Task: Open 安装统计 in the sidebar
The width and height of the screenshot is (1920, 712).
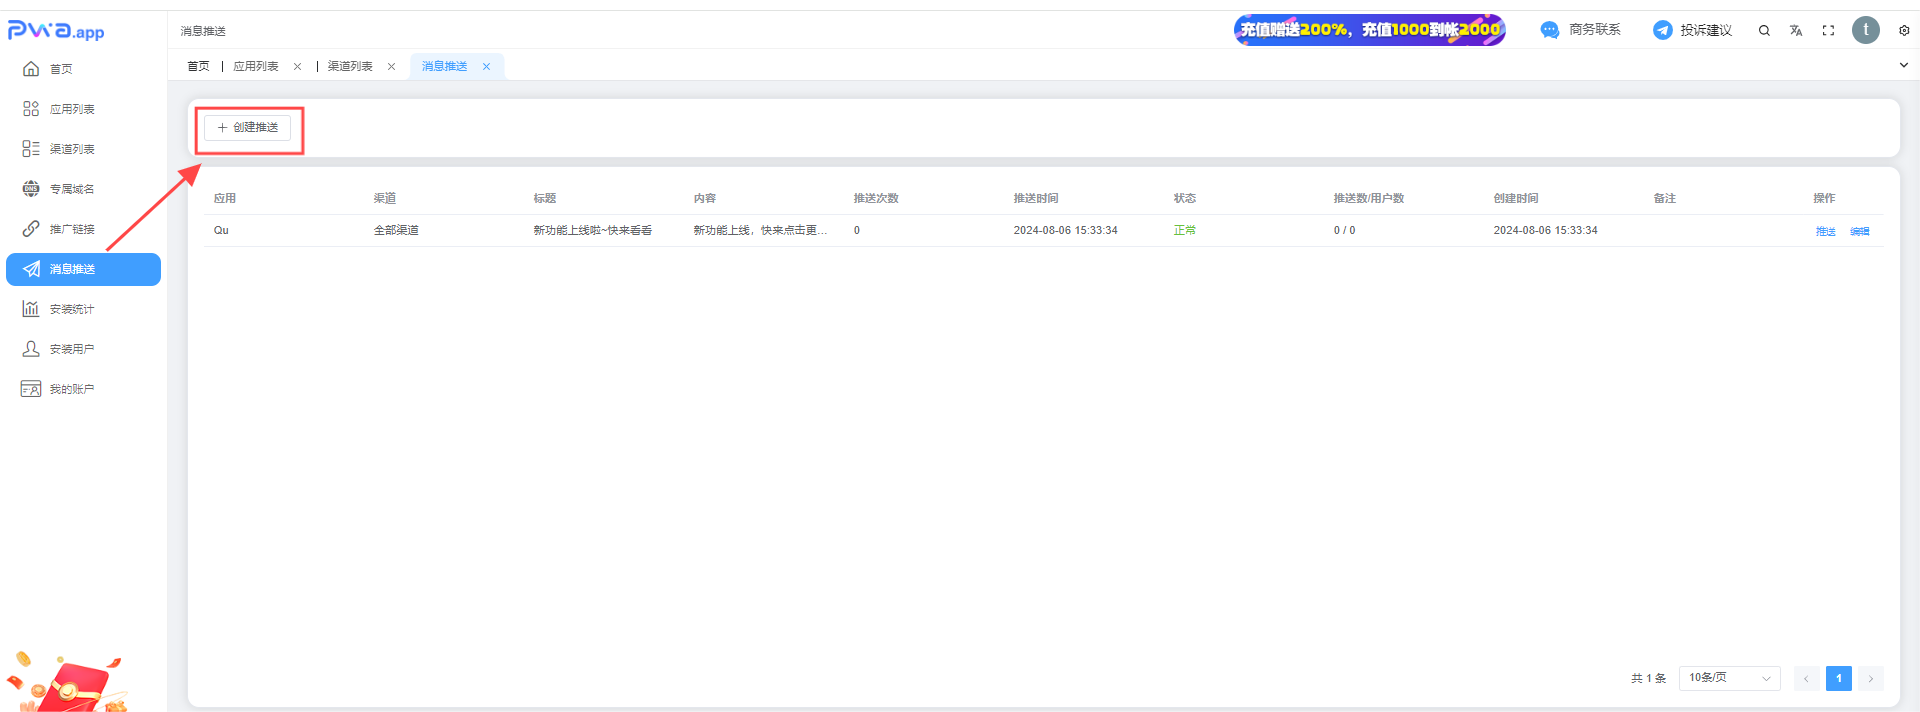Action: [x=72, y=309]
